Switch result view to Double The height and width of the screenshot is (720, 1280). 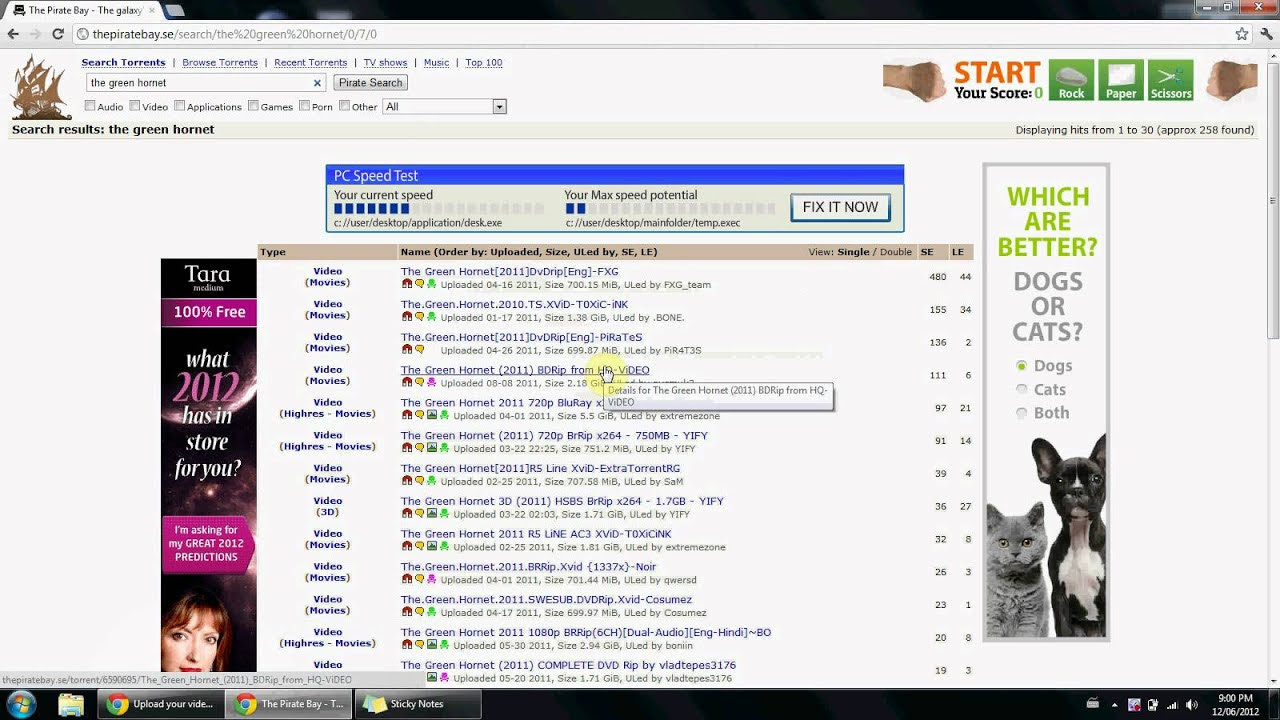click(896, 252)
